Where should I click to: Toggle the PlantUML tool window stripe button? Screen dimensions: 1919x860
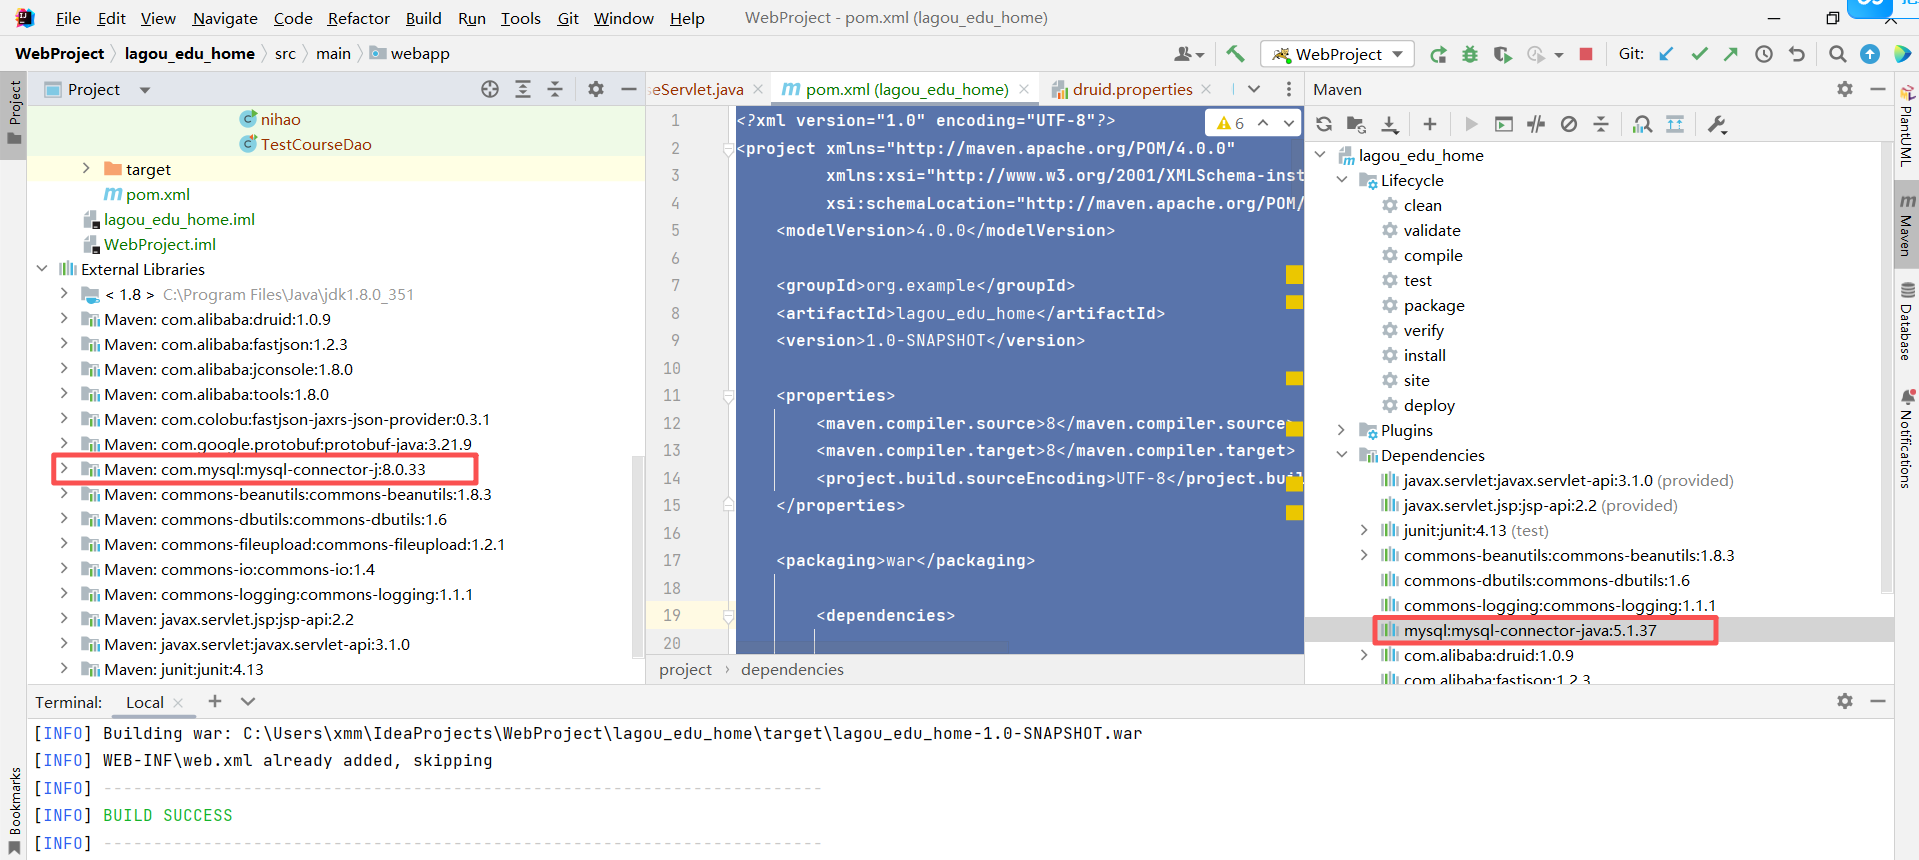click(x=1907, y=127)
